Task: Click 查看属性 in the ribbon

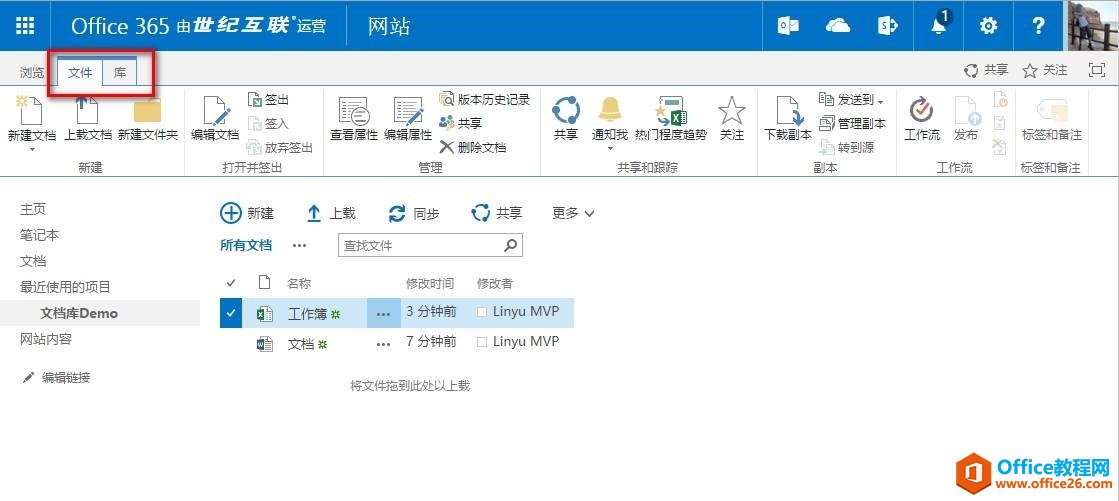Action: (354, 118)
